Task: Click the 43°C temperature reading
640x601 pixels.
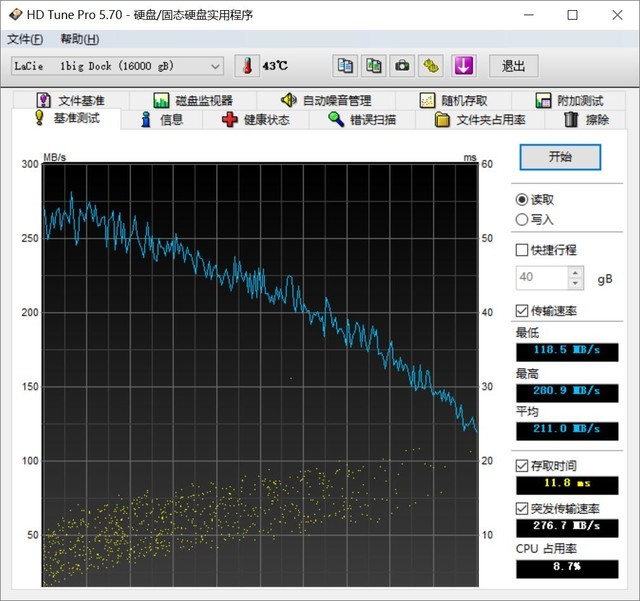Action: 275,66
